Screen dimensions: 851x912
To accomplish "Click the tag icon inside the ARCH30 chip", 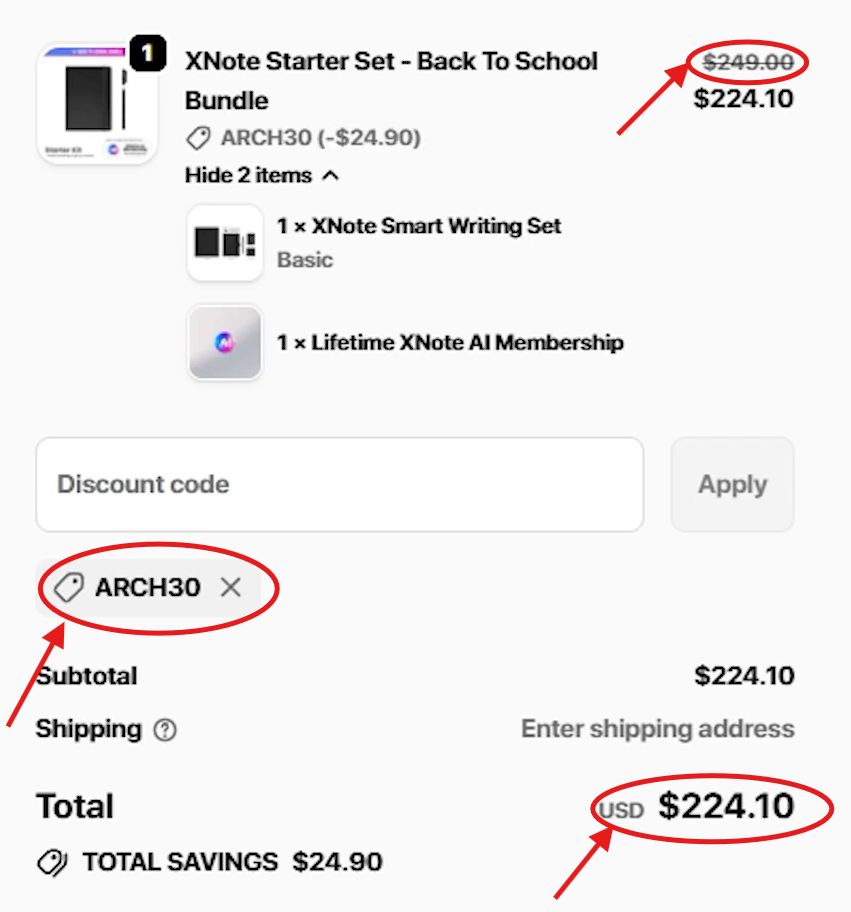I will pos(67,587).
